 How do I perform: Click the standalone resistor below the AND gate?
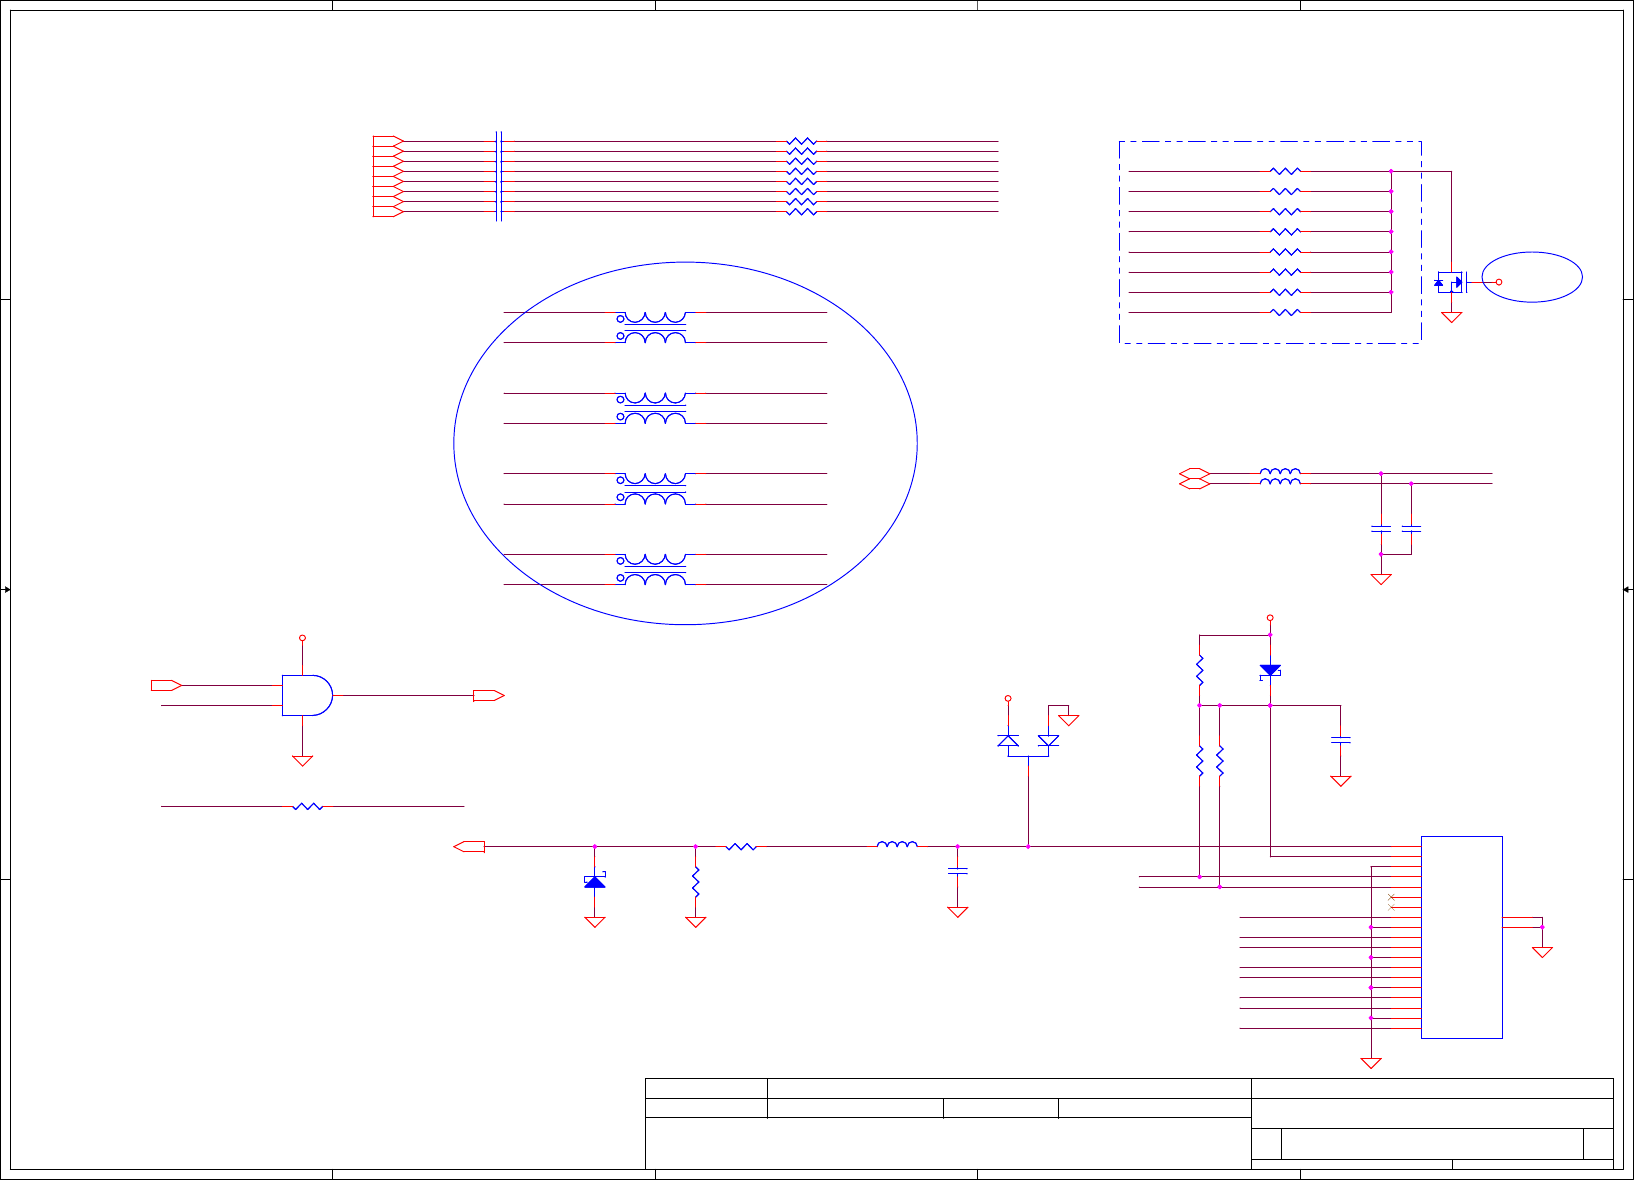[x=308, y=806]
